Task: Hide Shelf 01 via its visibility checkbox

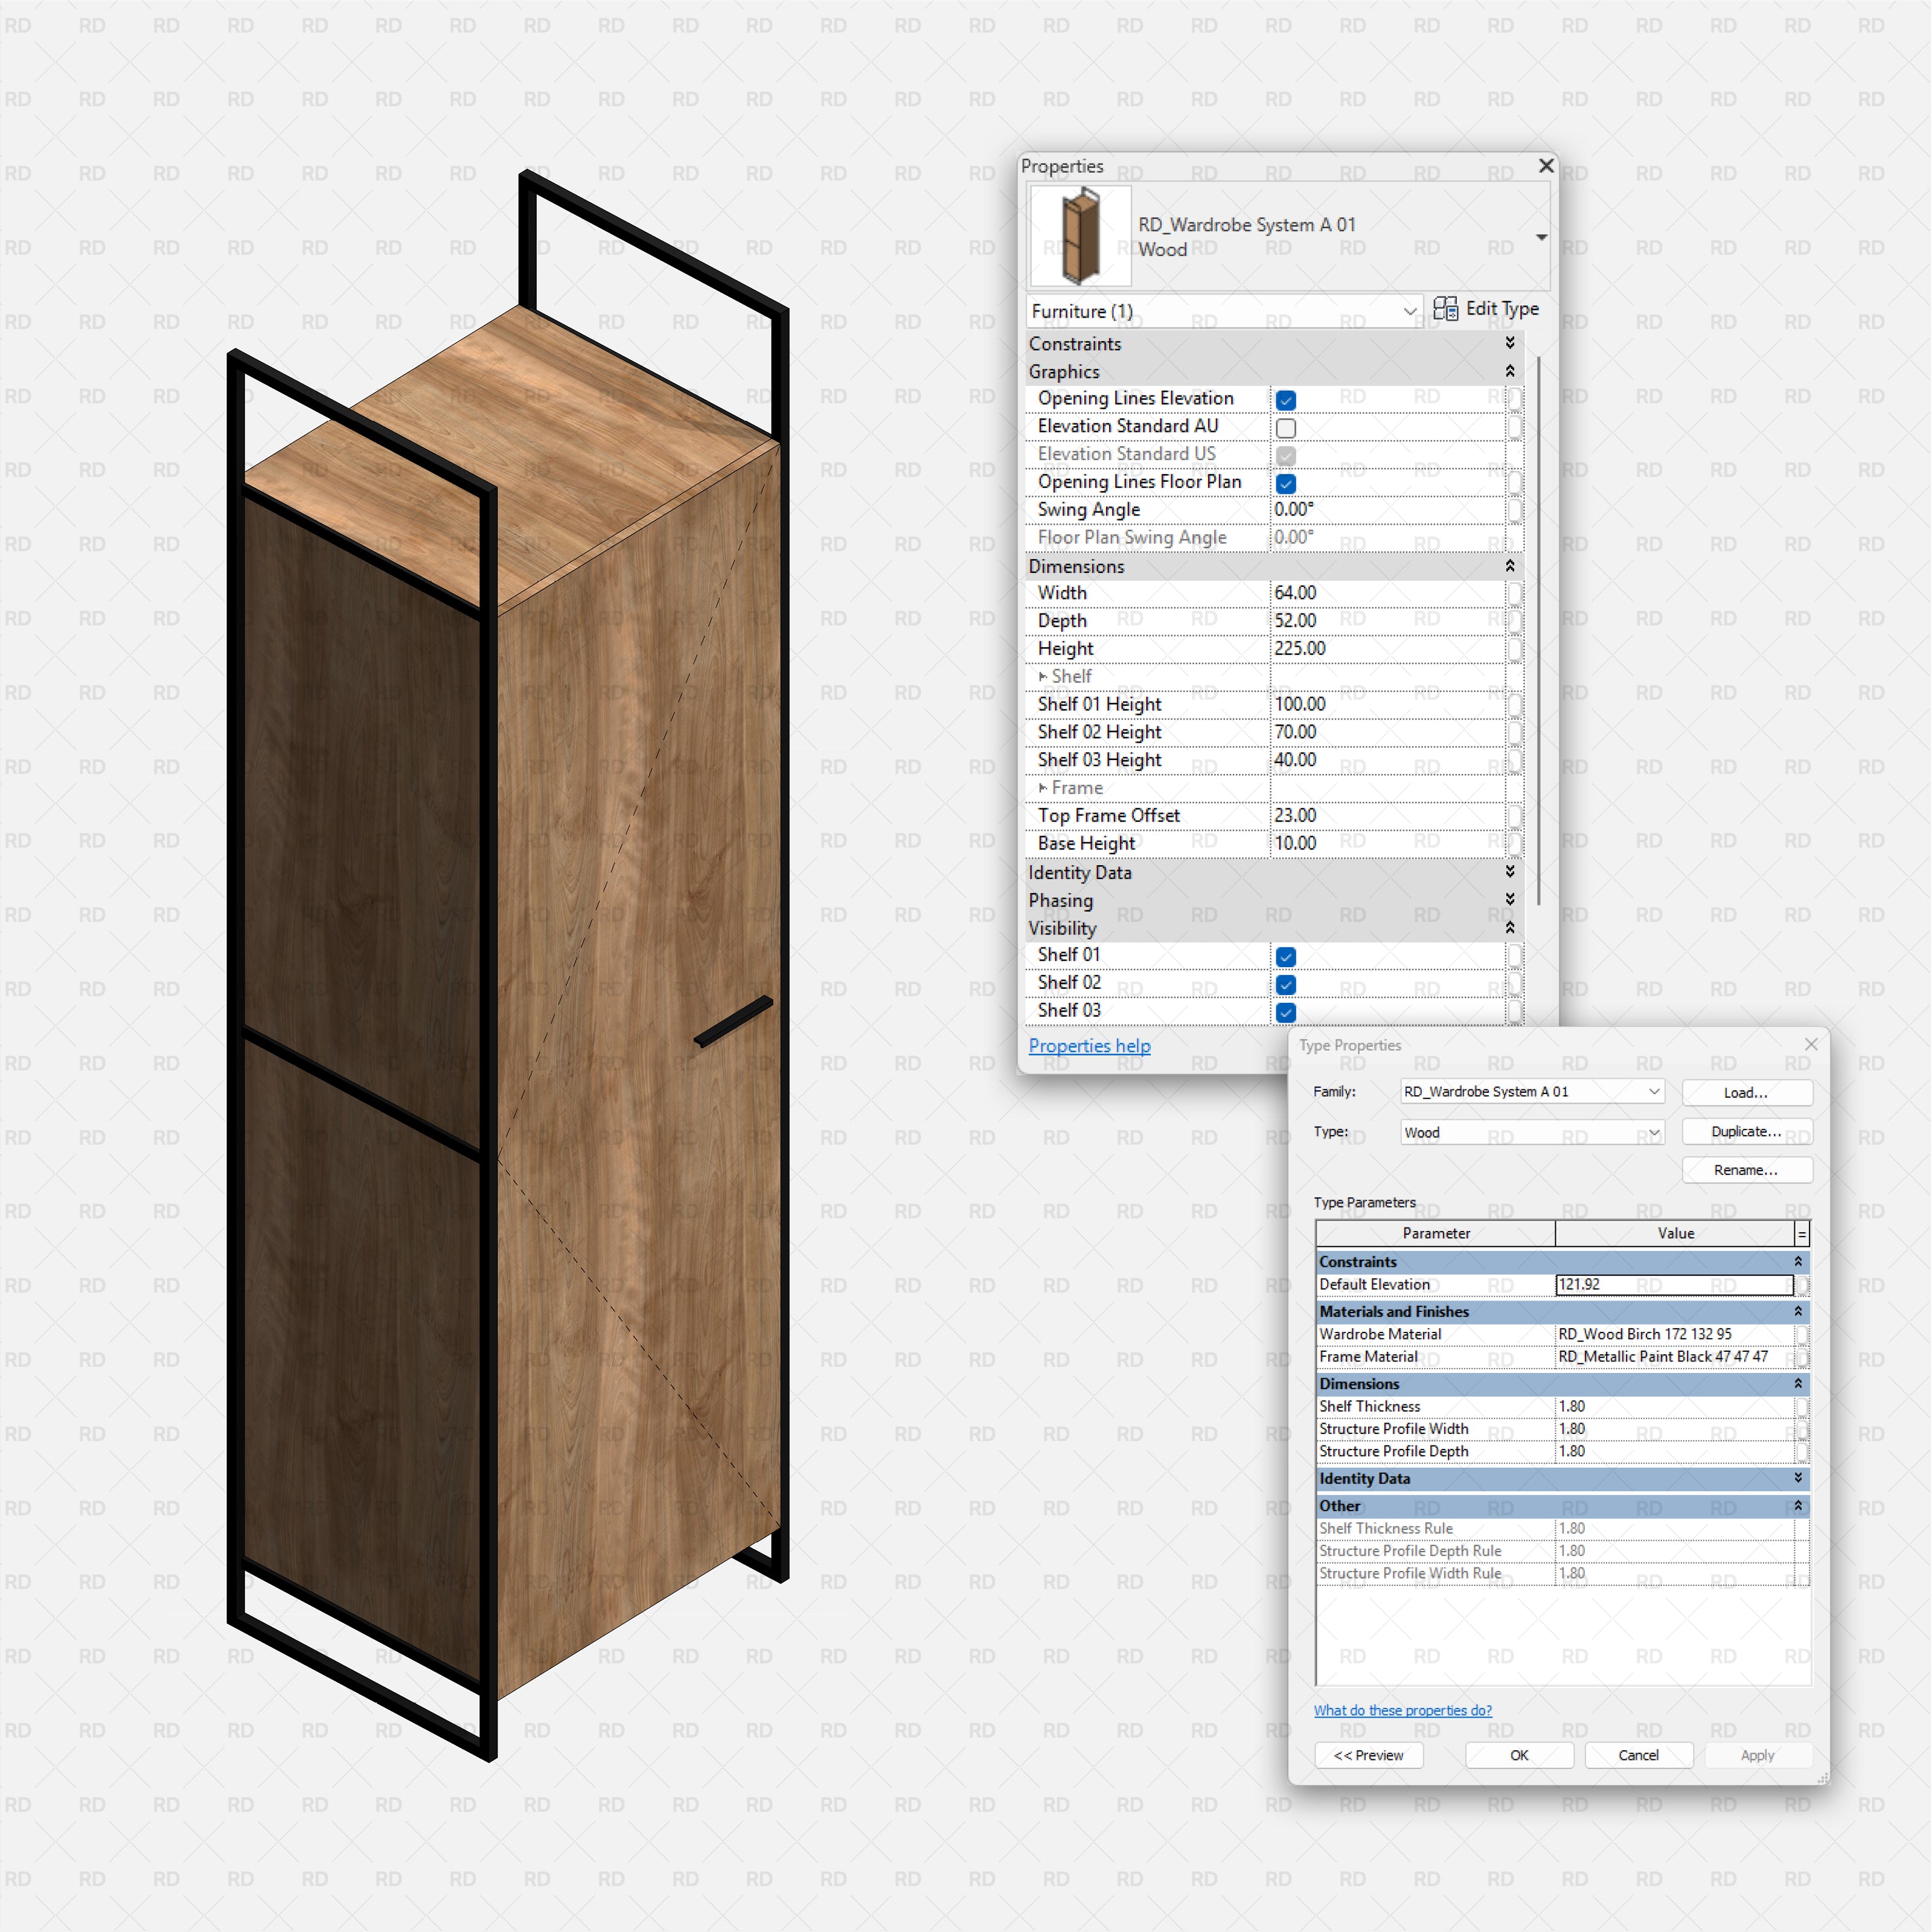Action: (1285, 956)
